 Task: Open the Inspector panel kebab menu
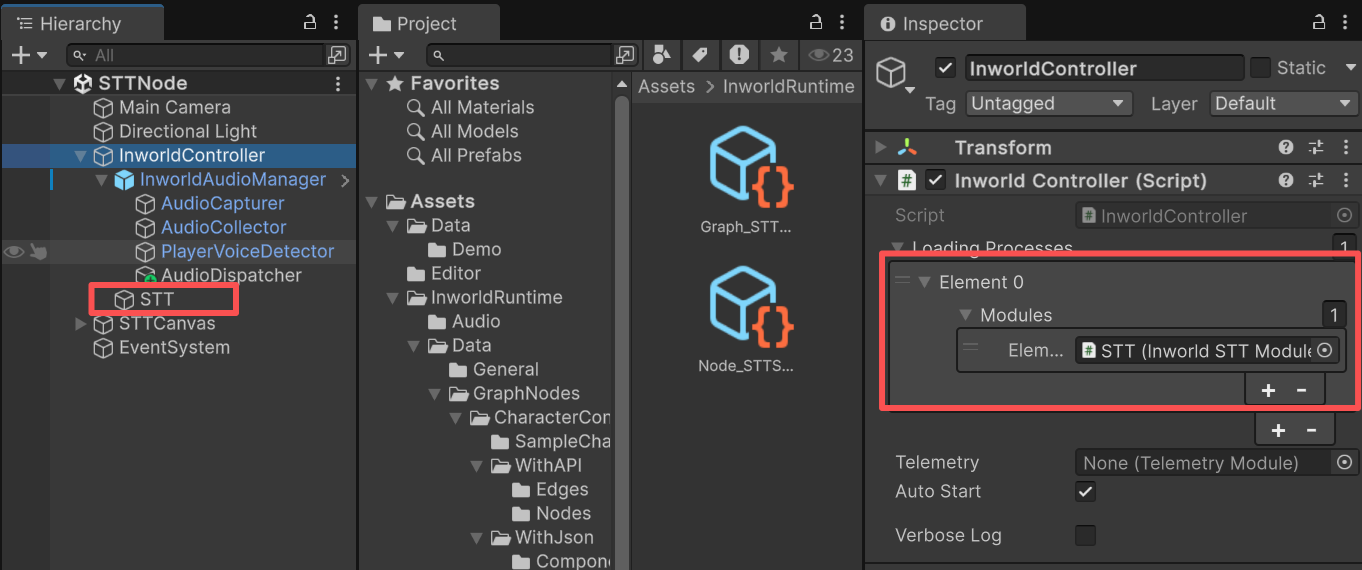coord(1346,22)
